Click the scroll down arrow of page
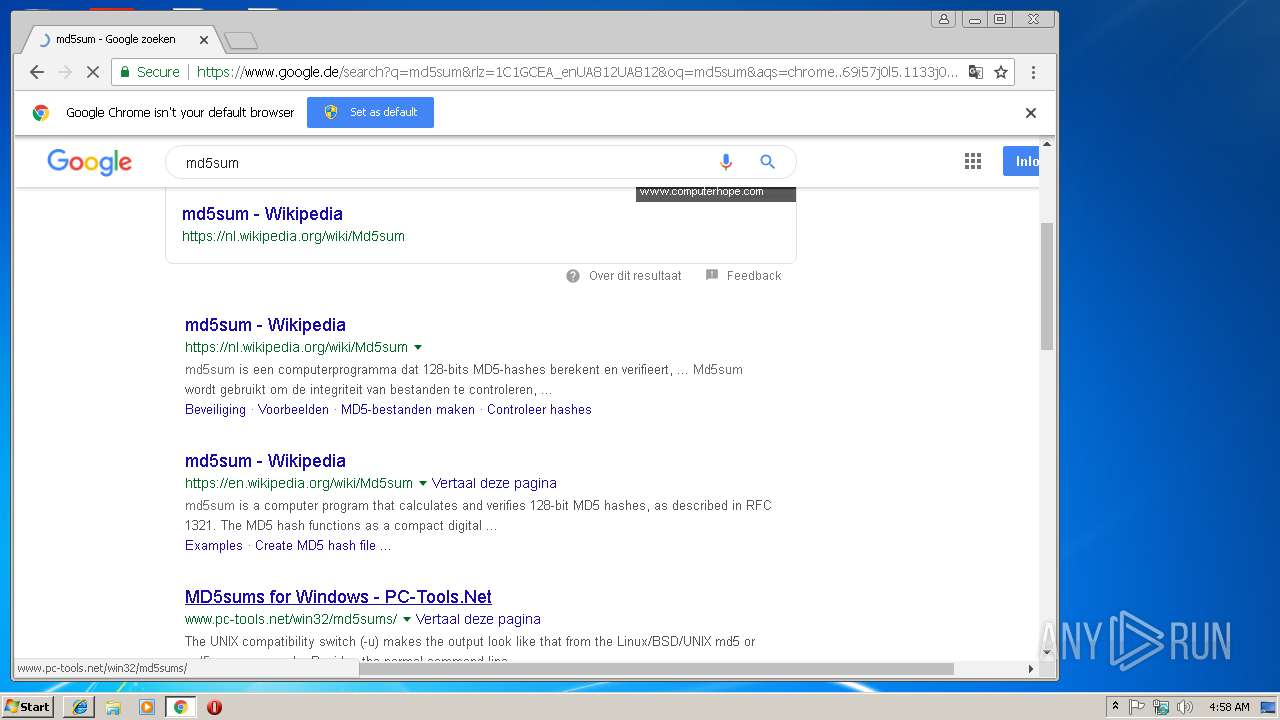 [1047, 653]
